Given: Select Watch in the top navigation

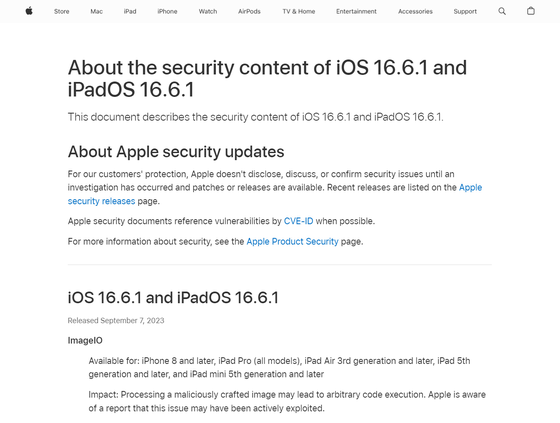Looking at the screenshot, I should 208,11.
